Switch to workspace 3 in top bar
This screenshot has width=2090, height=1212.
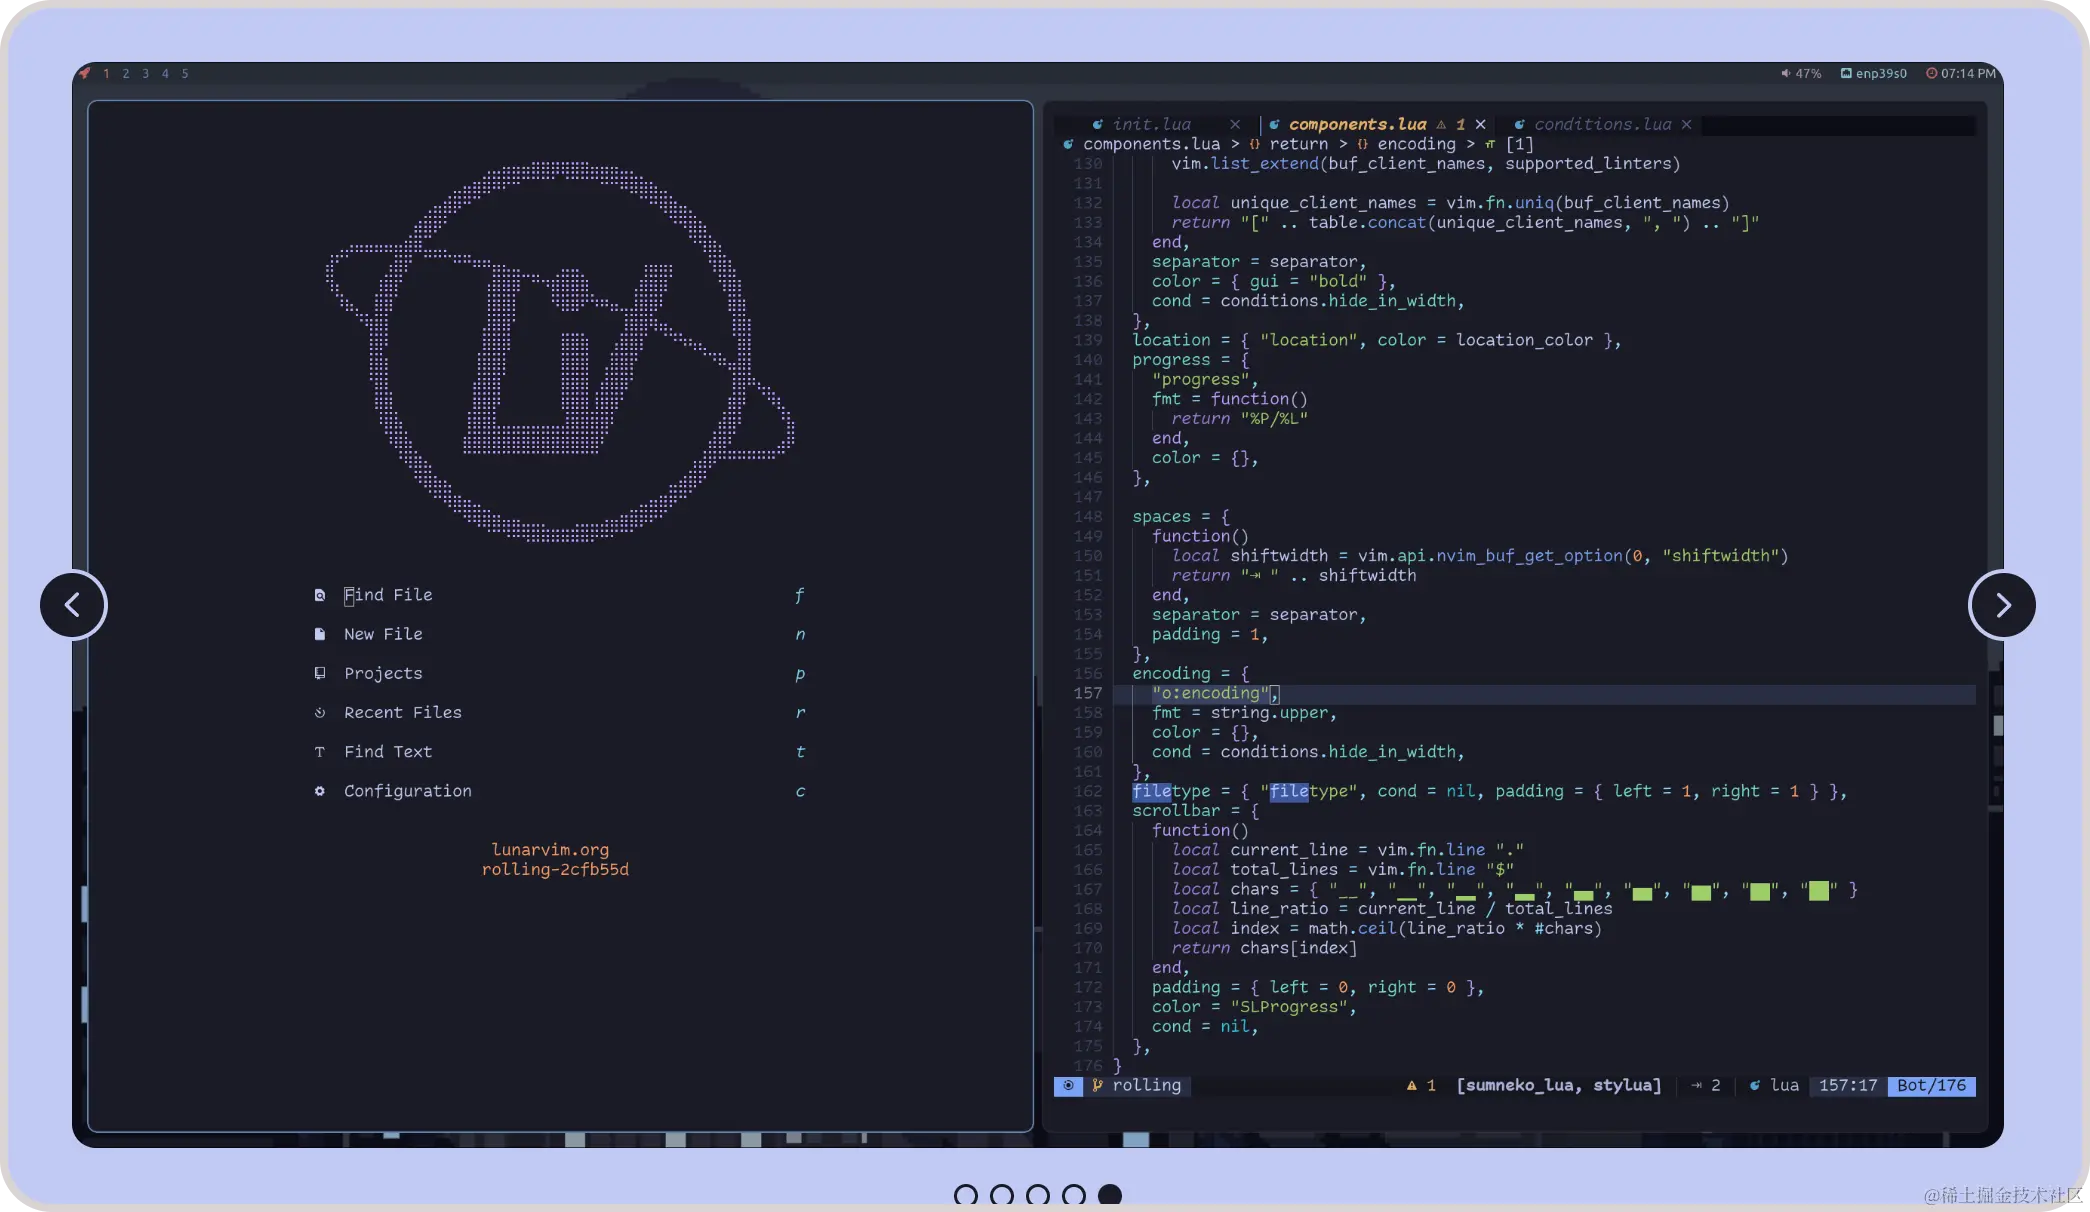click(146, 73)
